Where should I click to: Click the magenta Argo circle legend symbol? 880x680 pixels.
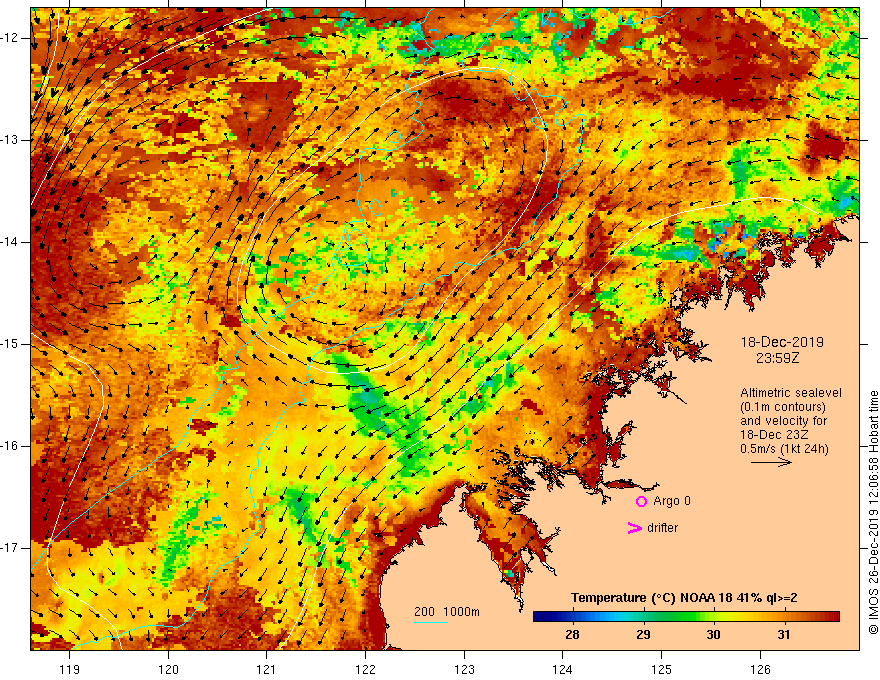641,501
